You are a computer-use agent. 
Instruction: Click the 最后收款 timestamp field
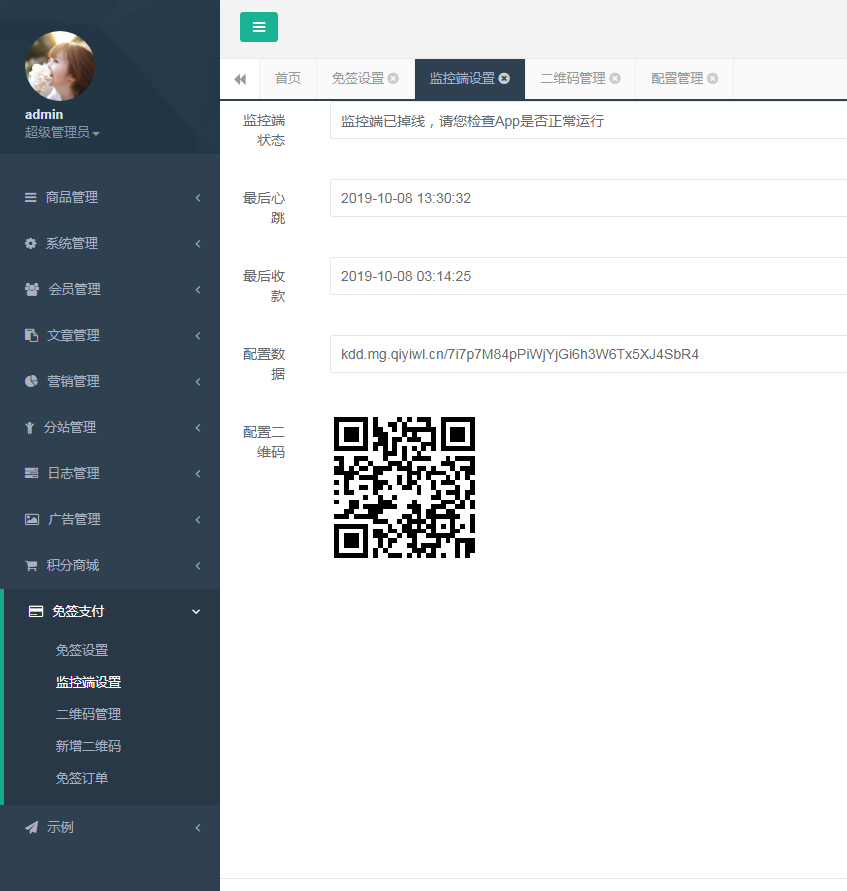click(588, 276)
